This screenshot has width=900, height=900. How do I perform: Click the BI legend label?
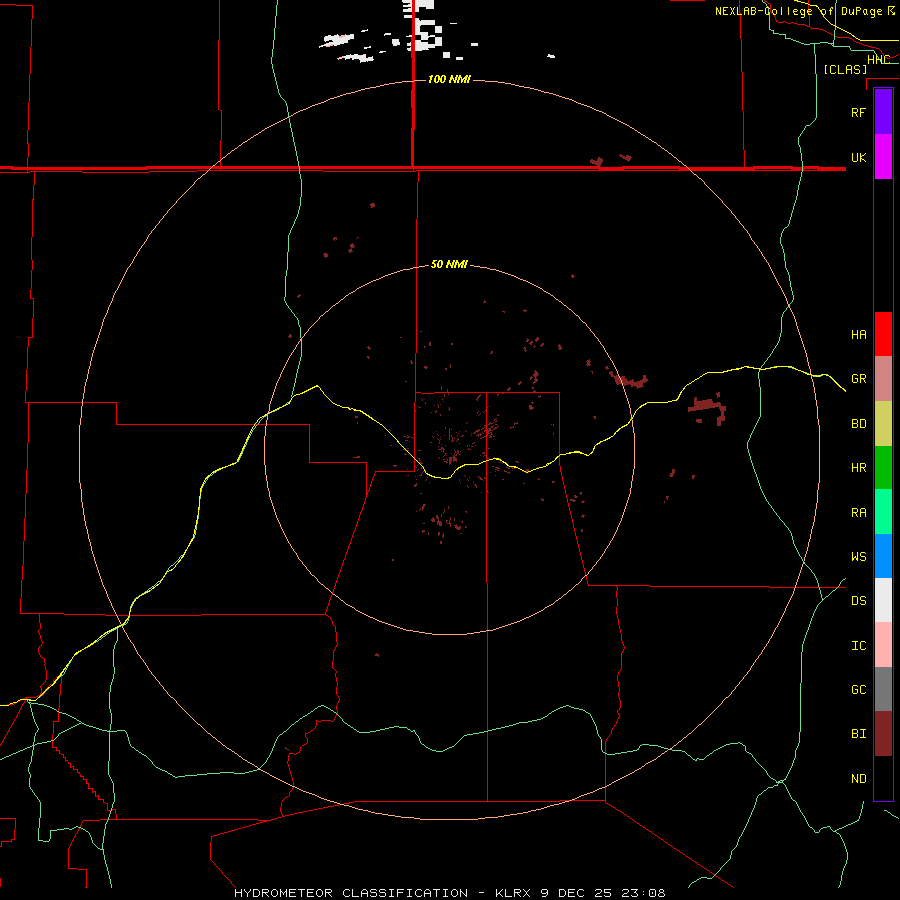coord(858,734)
